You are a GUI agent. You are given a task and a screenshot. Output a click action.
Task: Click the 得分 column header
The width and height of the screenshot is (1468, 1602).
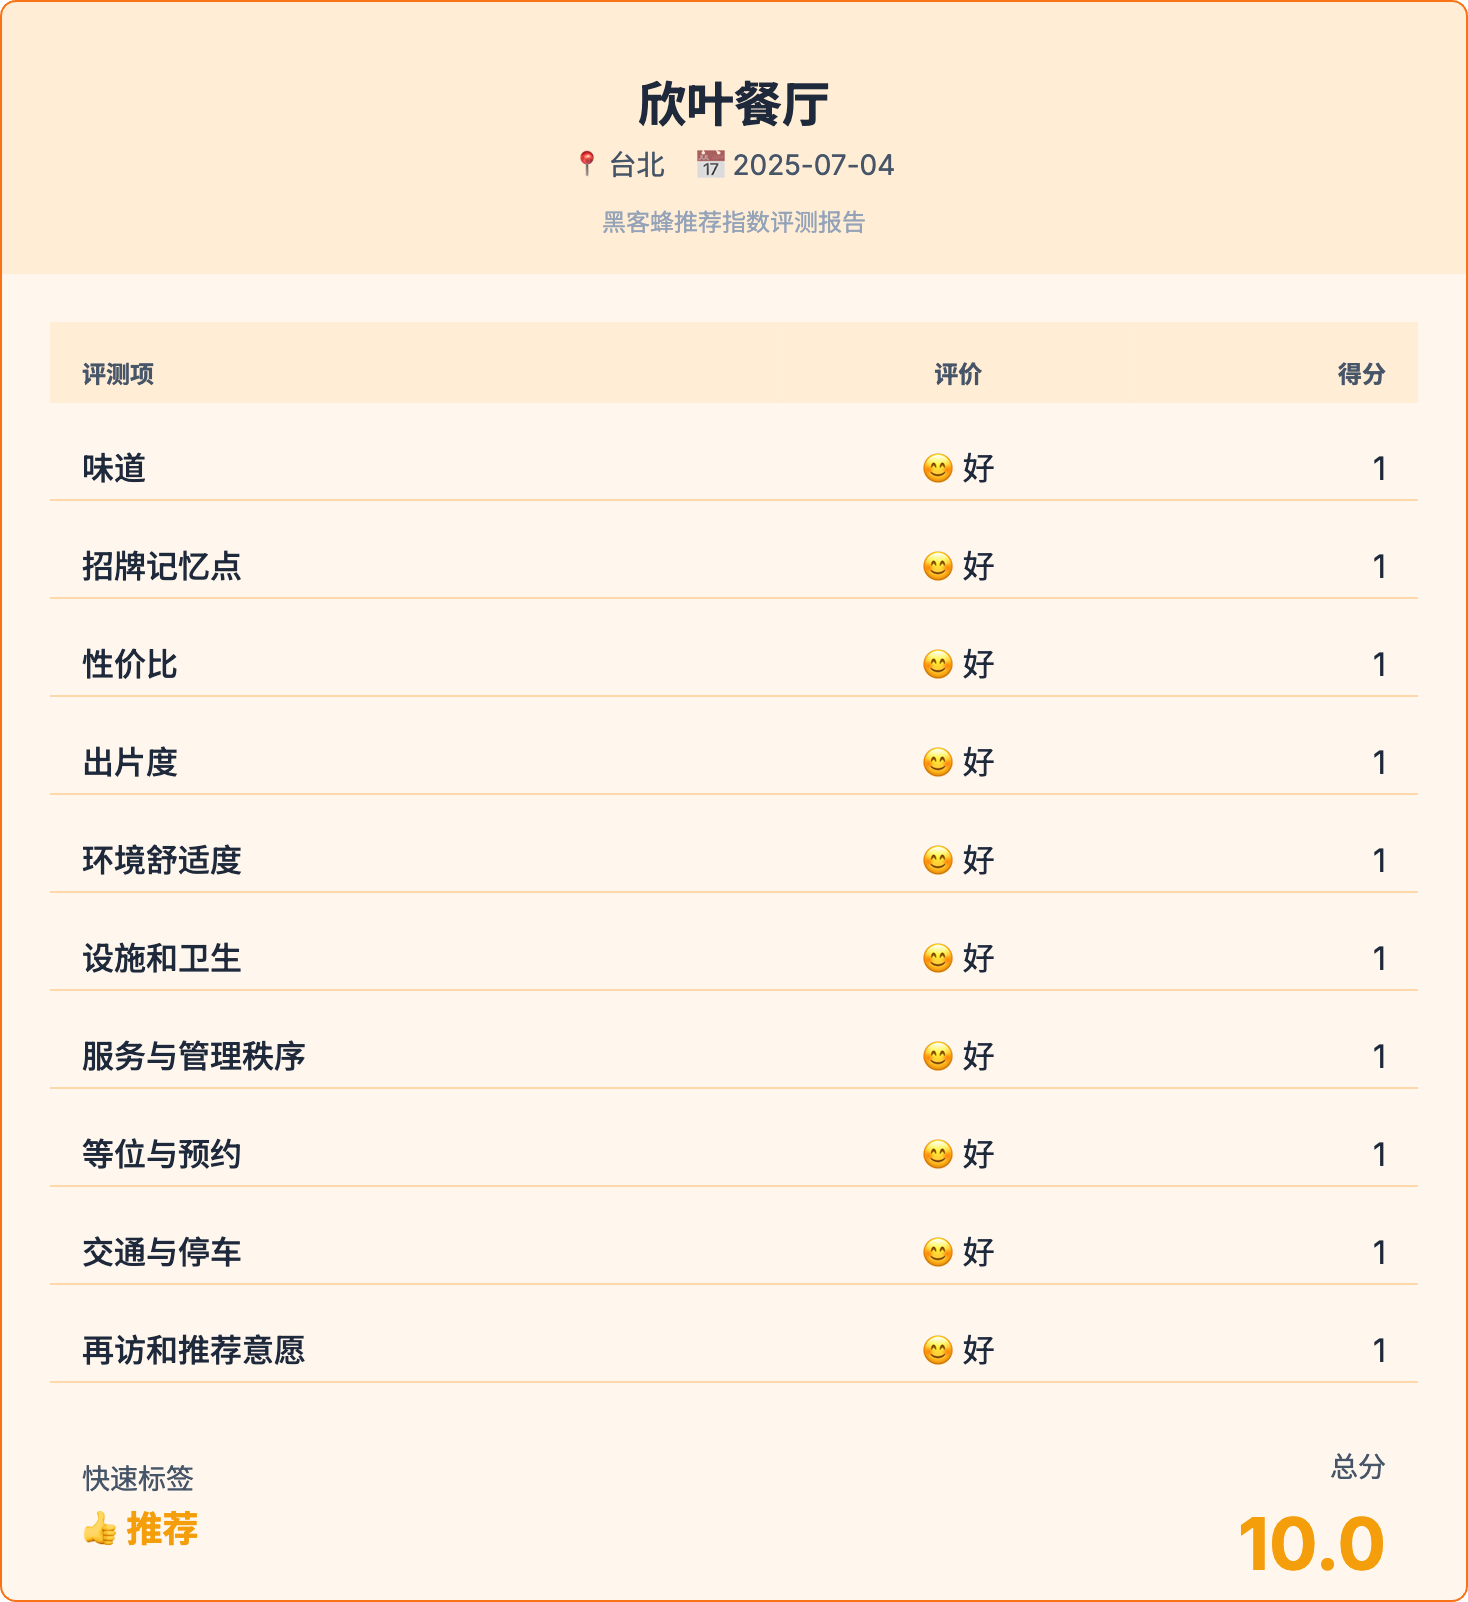point(1361,374)
